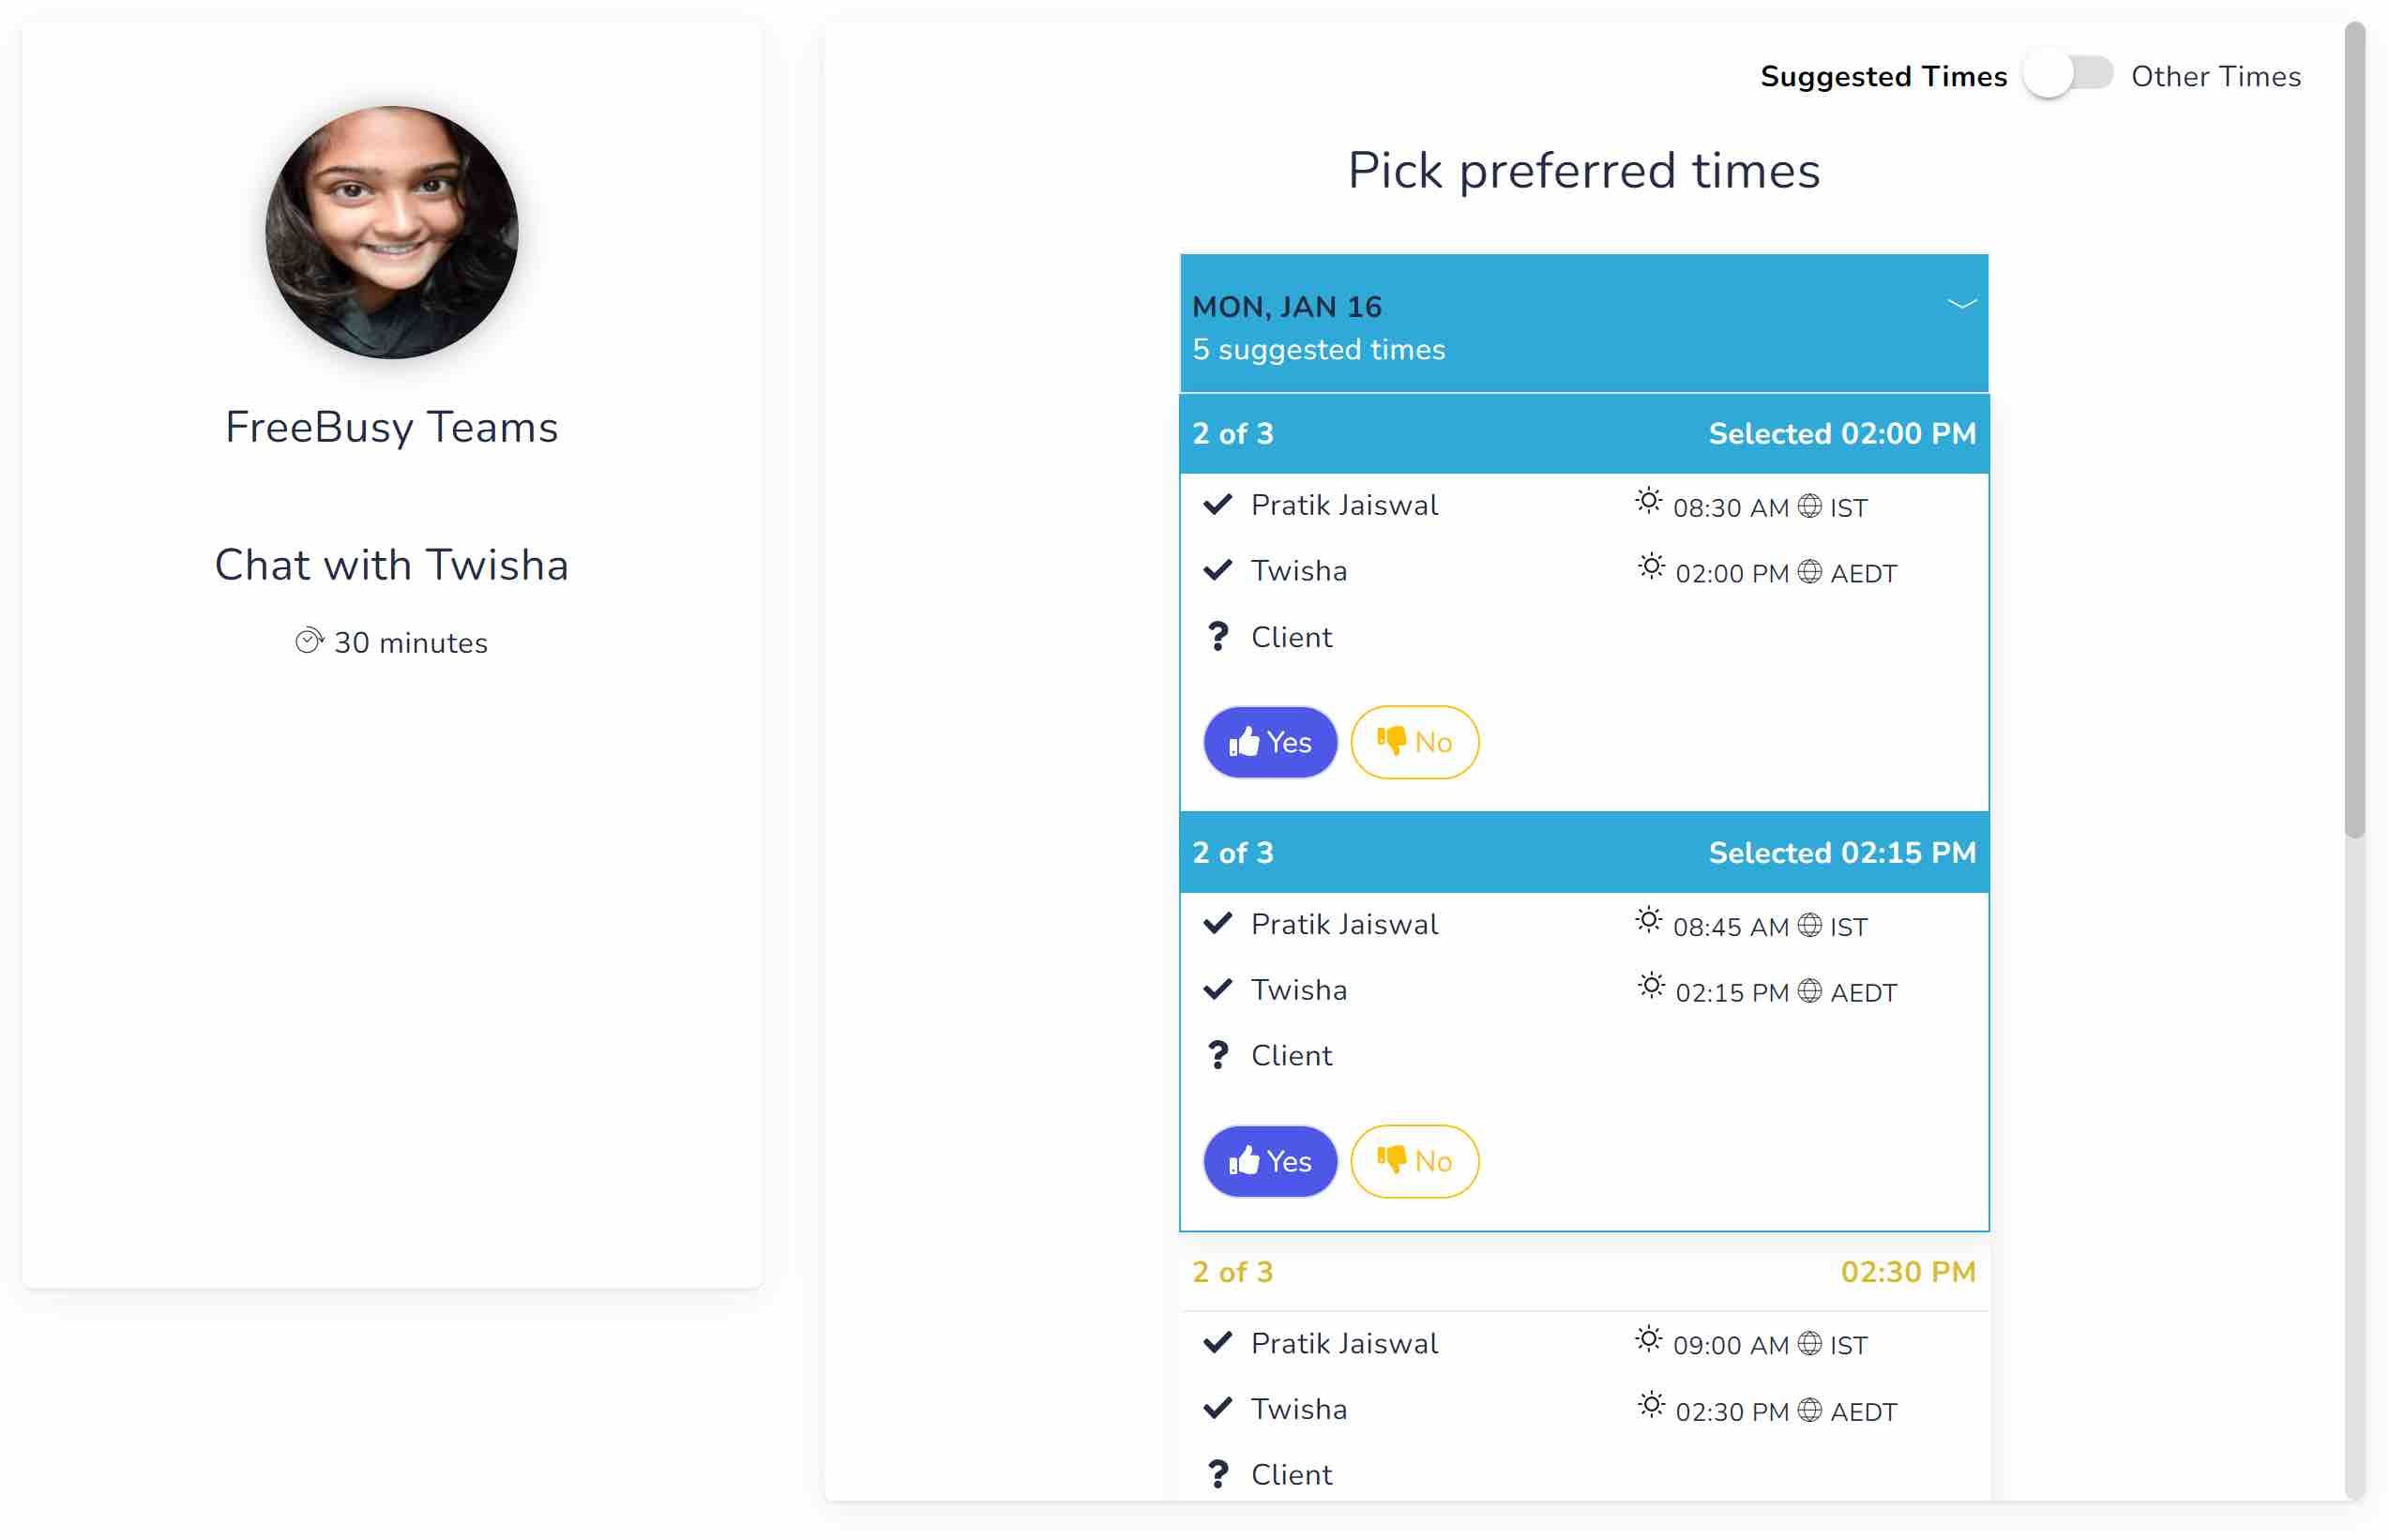Click sun icon beside 02:15 PM AEDT

[1651, 987]
